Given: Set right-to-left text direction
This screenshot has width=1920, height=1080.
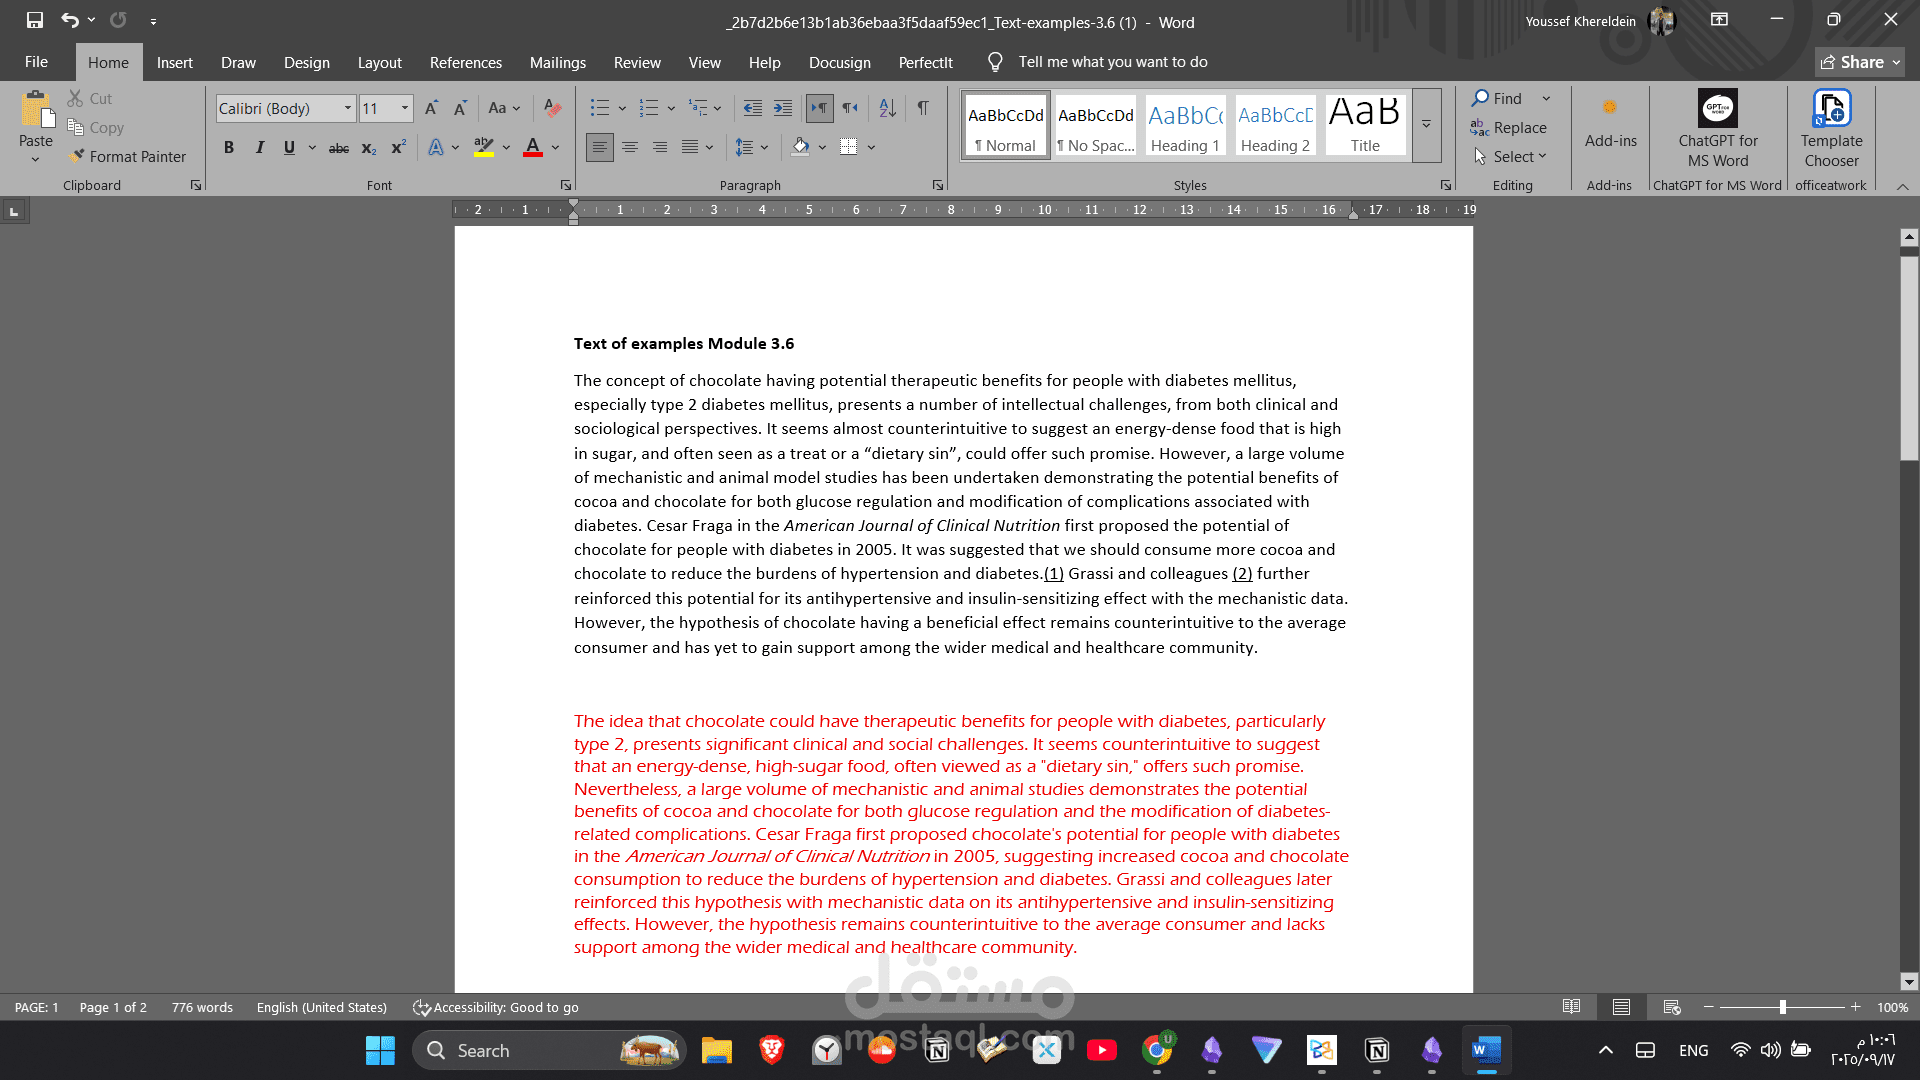Looking at the screenshot, I should point(850,108).
